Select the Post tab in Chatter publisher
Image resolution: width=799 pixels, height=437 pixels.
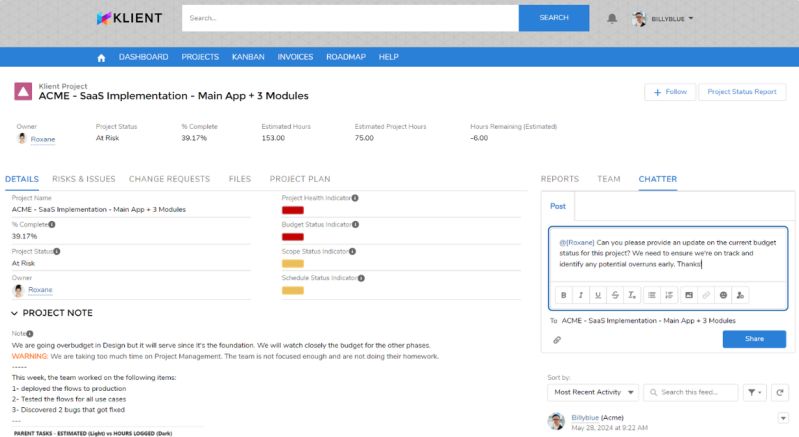pyautogui.click(x=558, y=206)
